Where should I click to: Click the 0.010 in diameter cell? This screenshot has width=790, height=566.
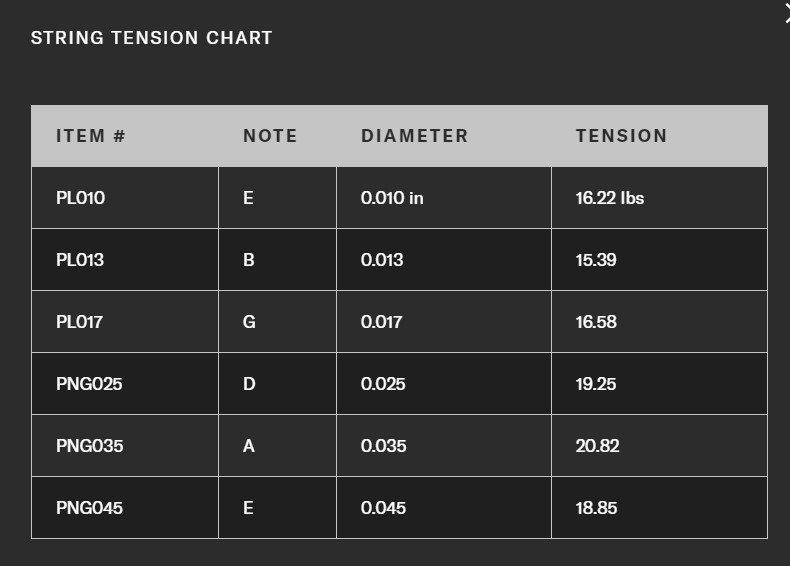tap(392, 198)
